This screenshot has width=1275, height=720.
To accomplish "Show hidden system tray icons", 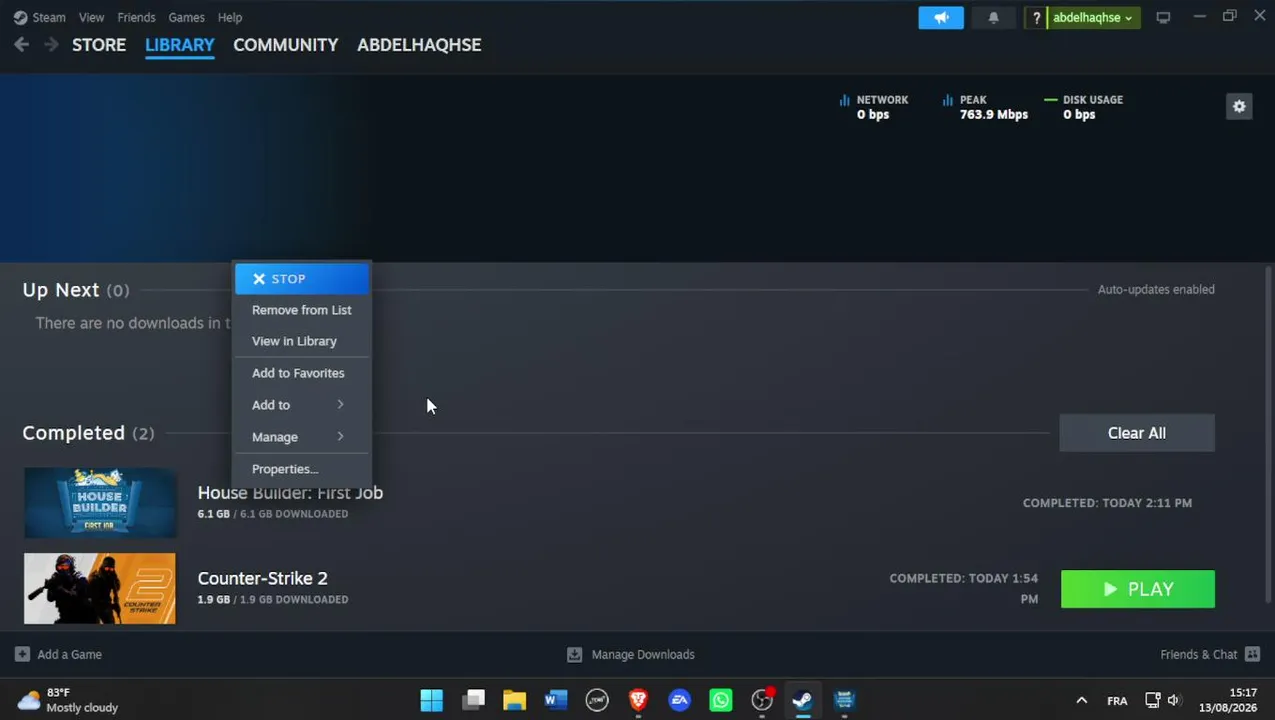I will tap(1081, 700).
